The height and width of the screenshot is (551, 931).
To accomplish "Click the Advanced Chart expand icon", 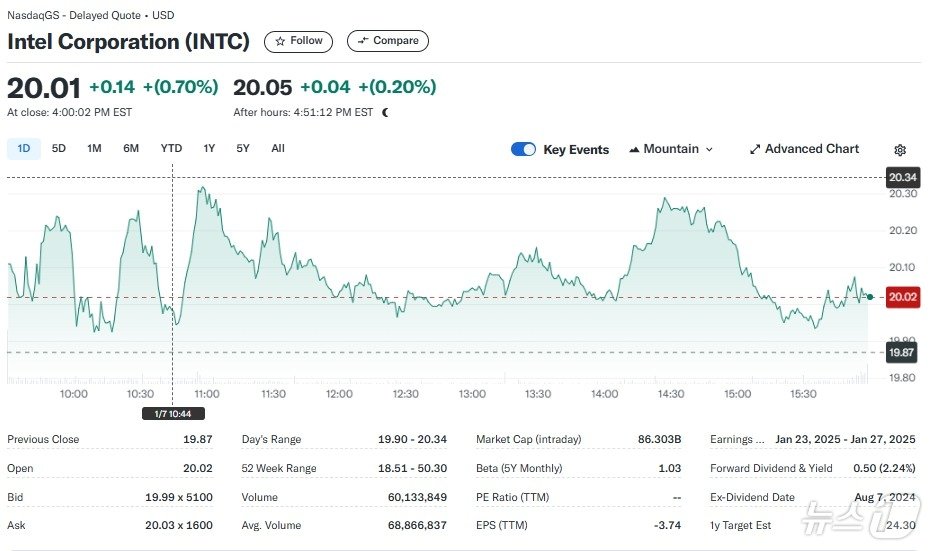I will [x=755, y=149].
